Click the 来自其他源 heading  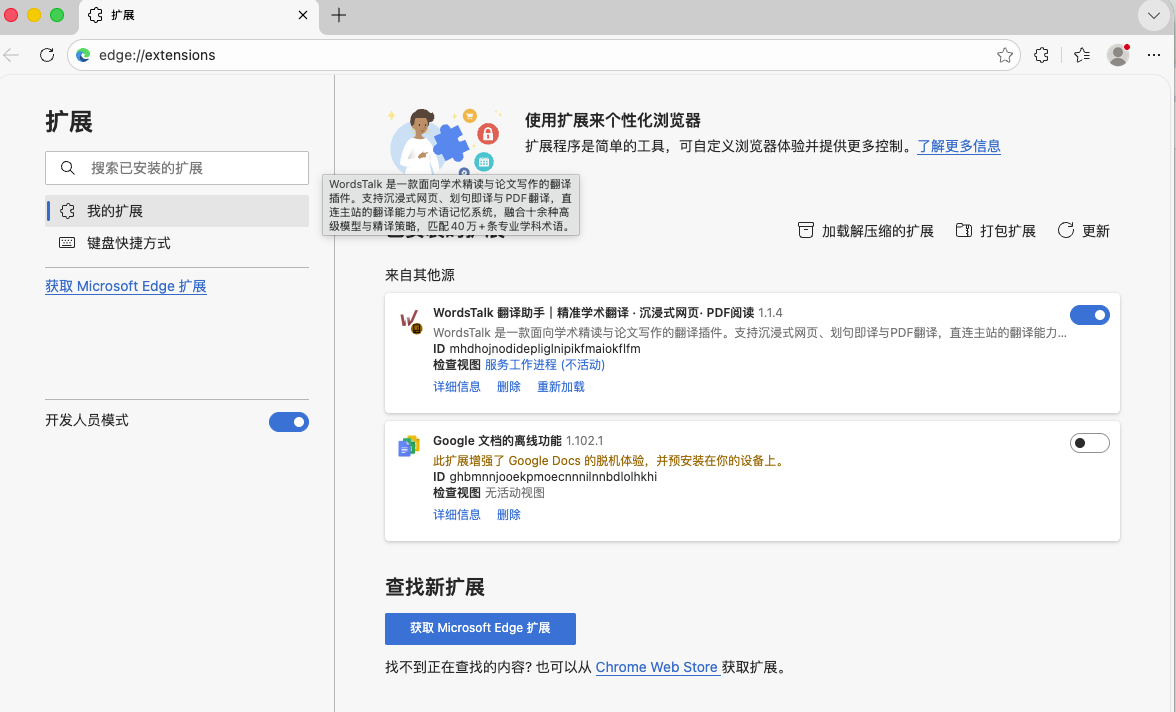point(420,275)
